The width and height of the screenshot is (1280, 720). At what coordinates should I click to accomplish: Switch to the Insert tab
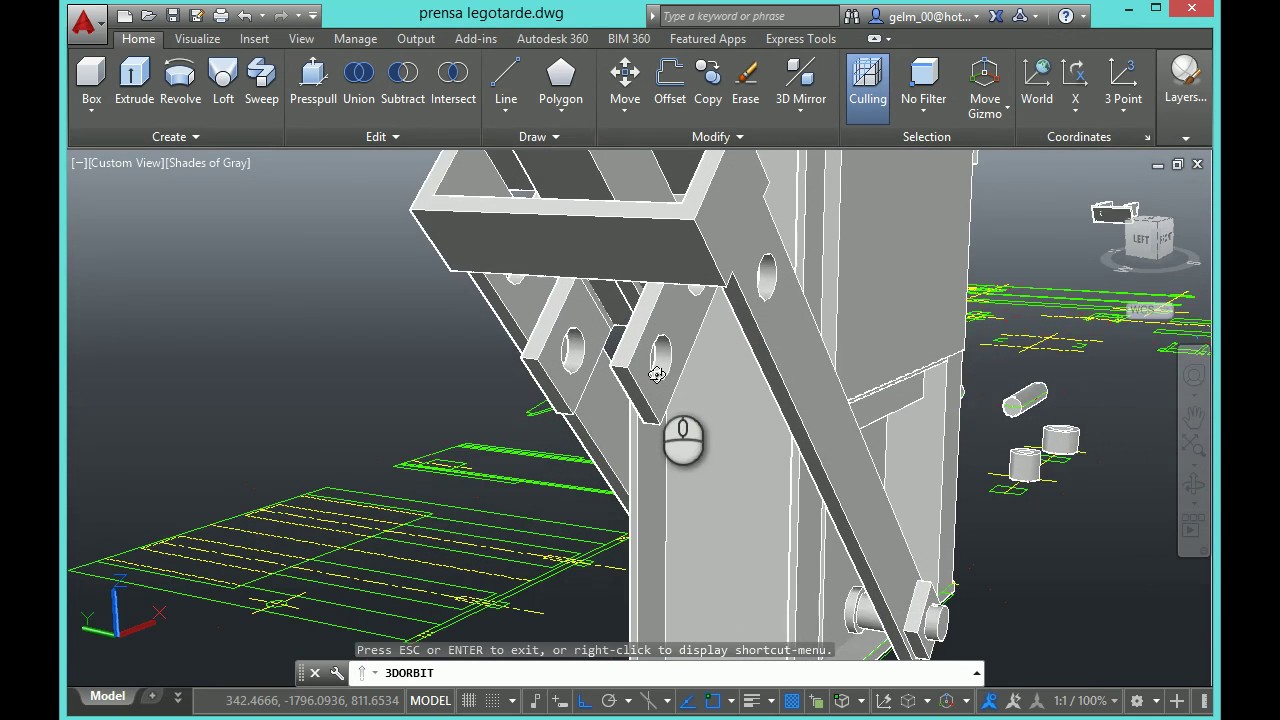254,39
